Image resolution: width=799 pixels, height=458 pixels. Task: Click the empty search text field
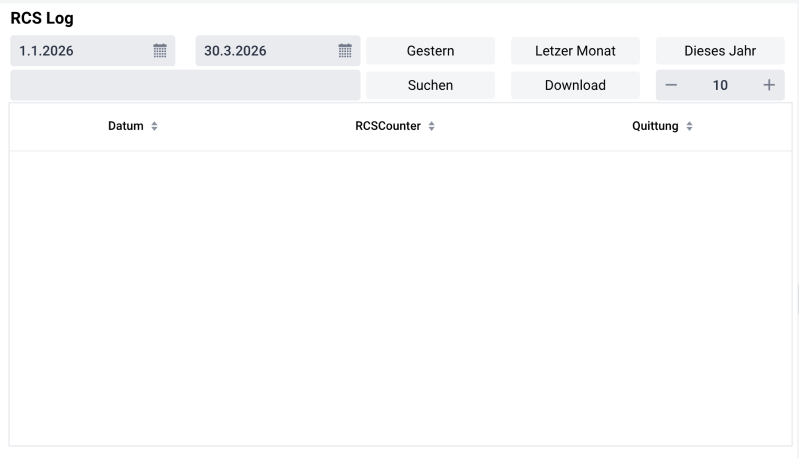(x=185, y=86)
